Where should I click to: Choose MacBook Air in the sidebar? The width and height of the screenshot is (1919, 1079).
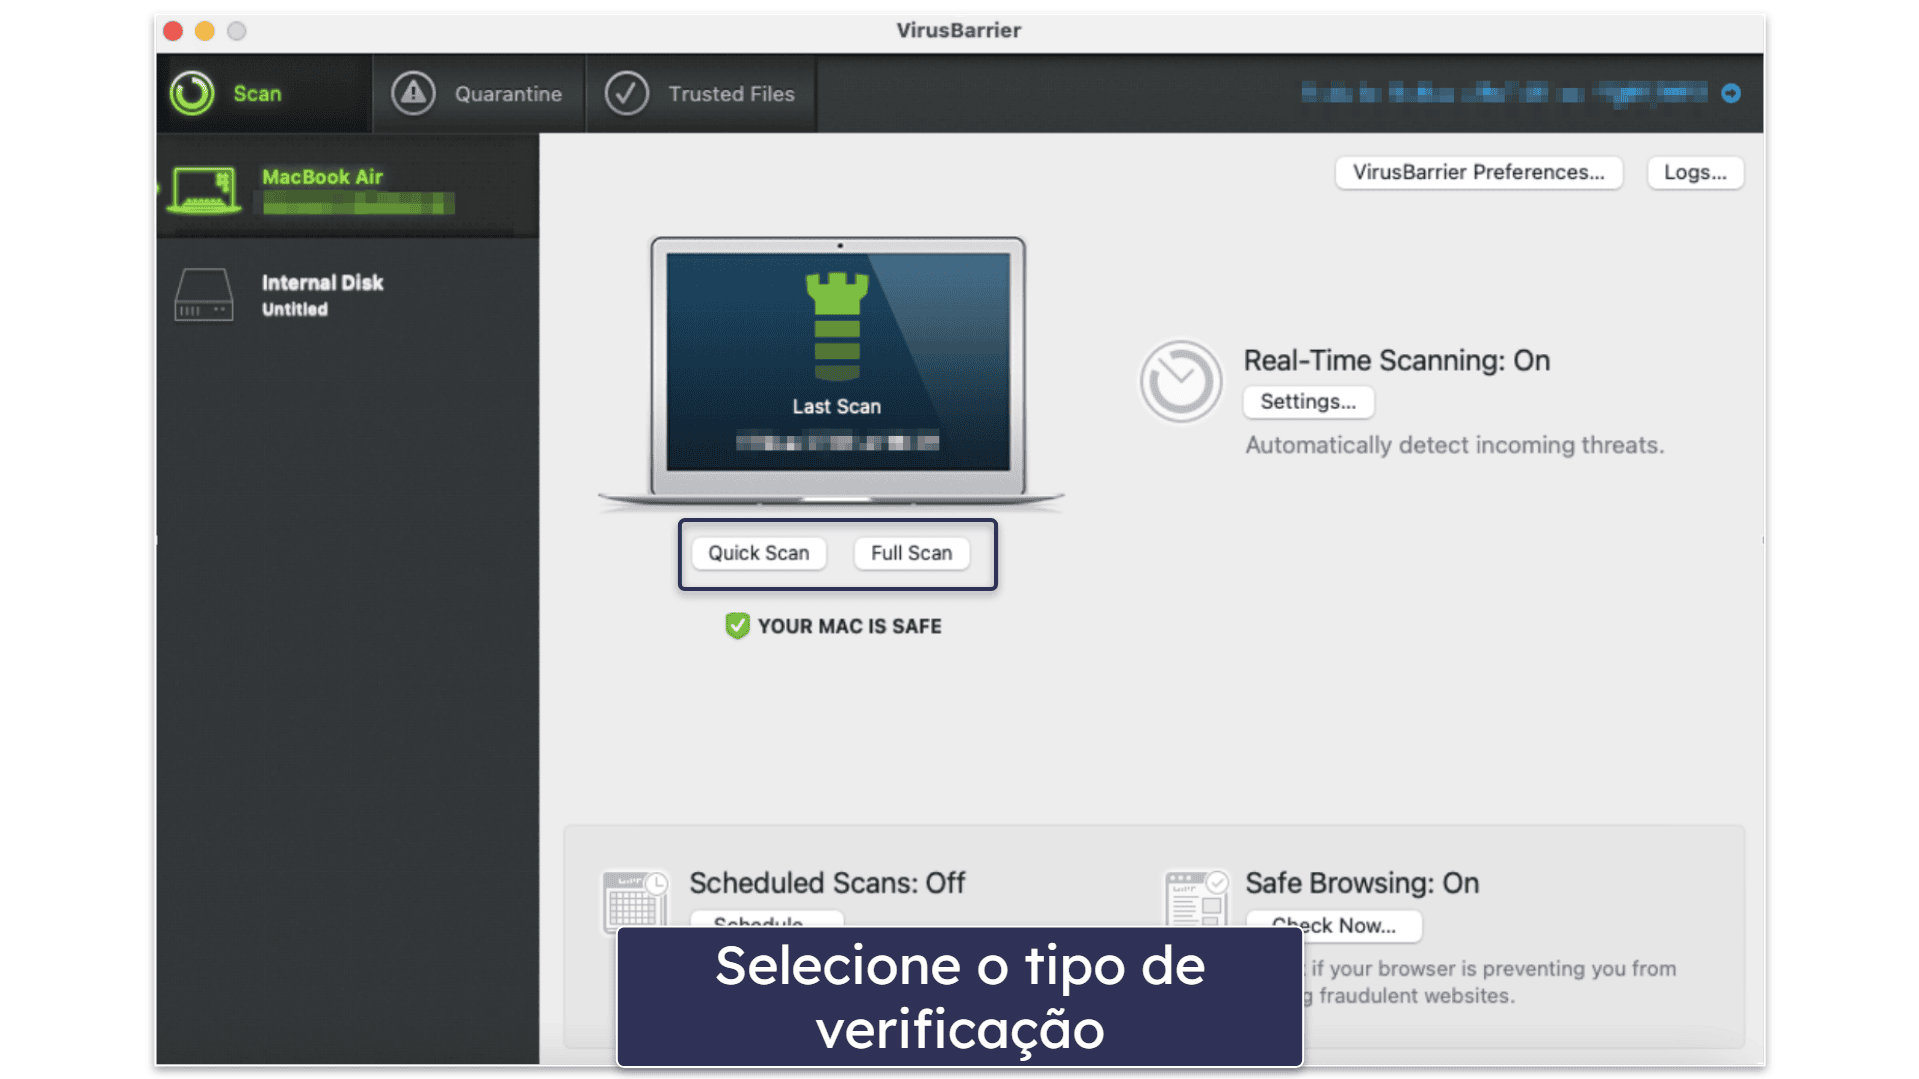[x=347, y=187]
